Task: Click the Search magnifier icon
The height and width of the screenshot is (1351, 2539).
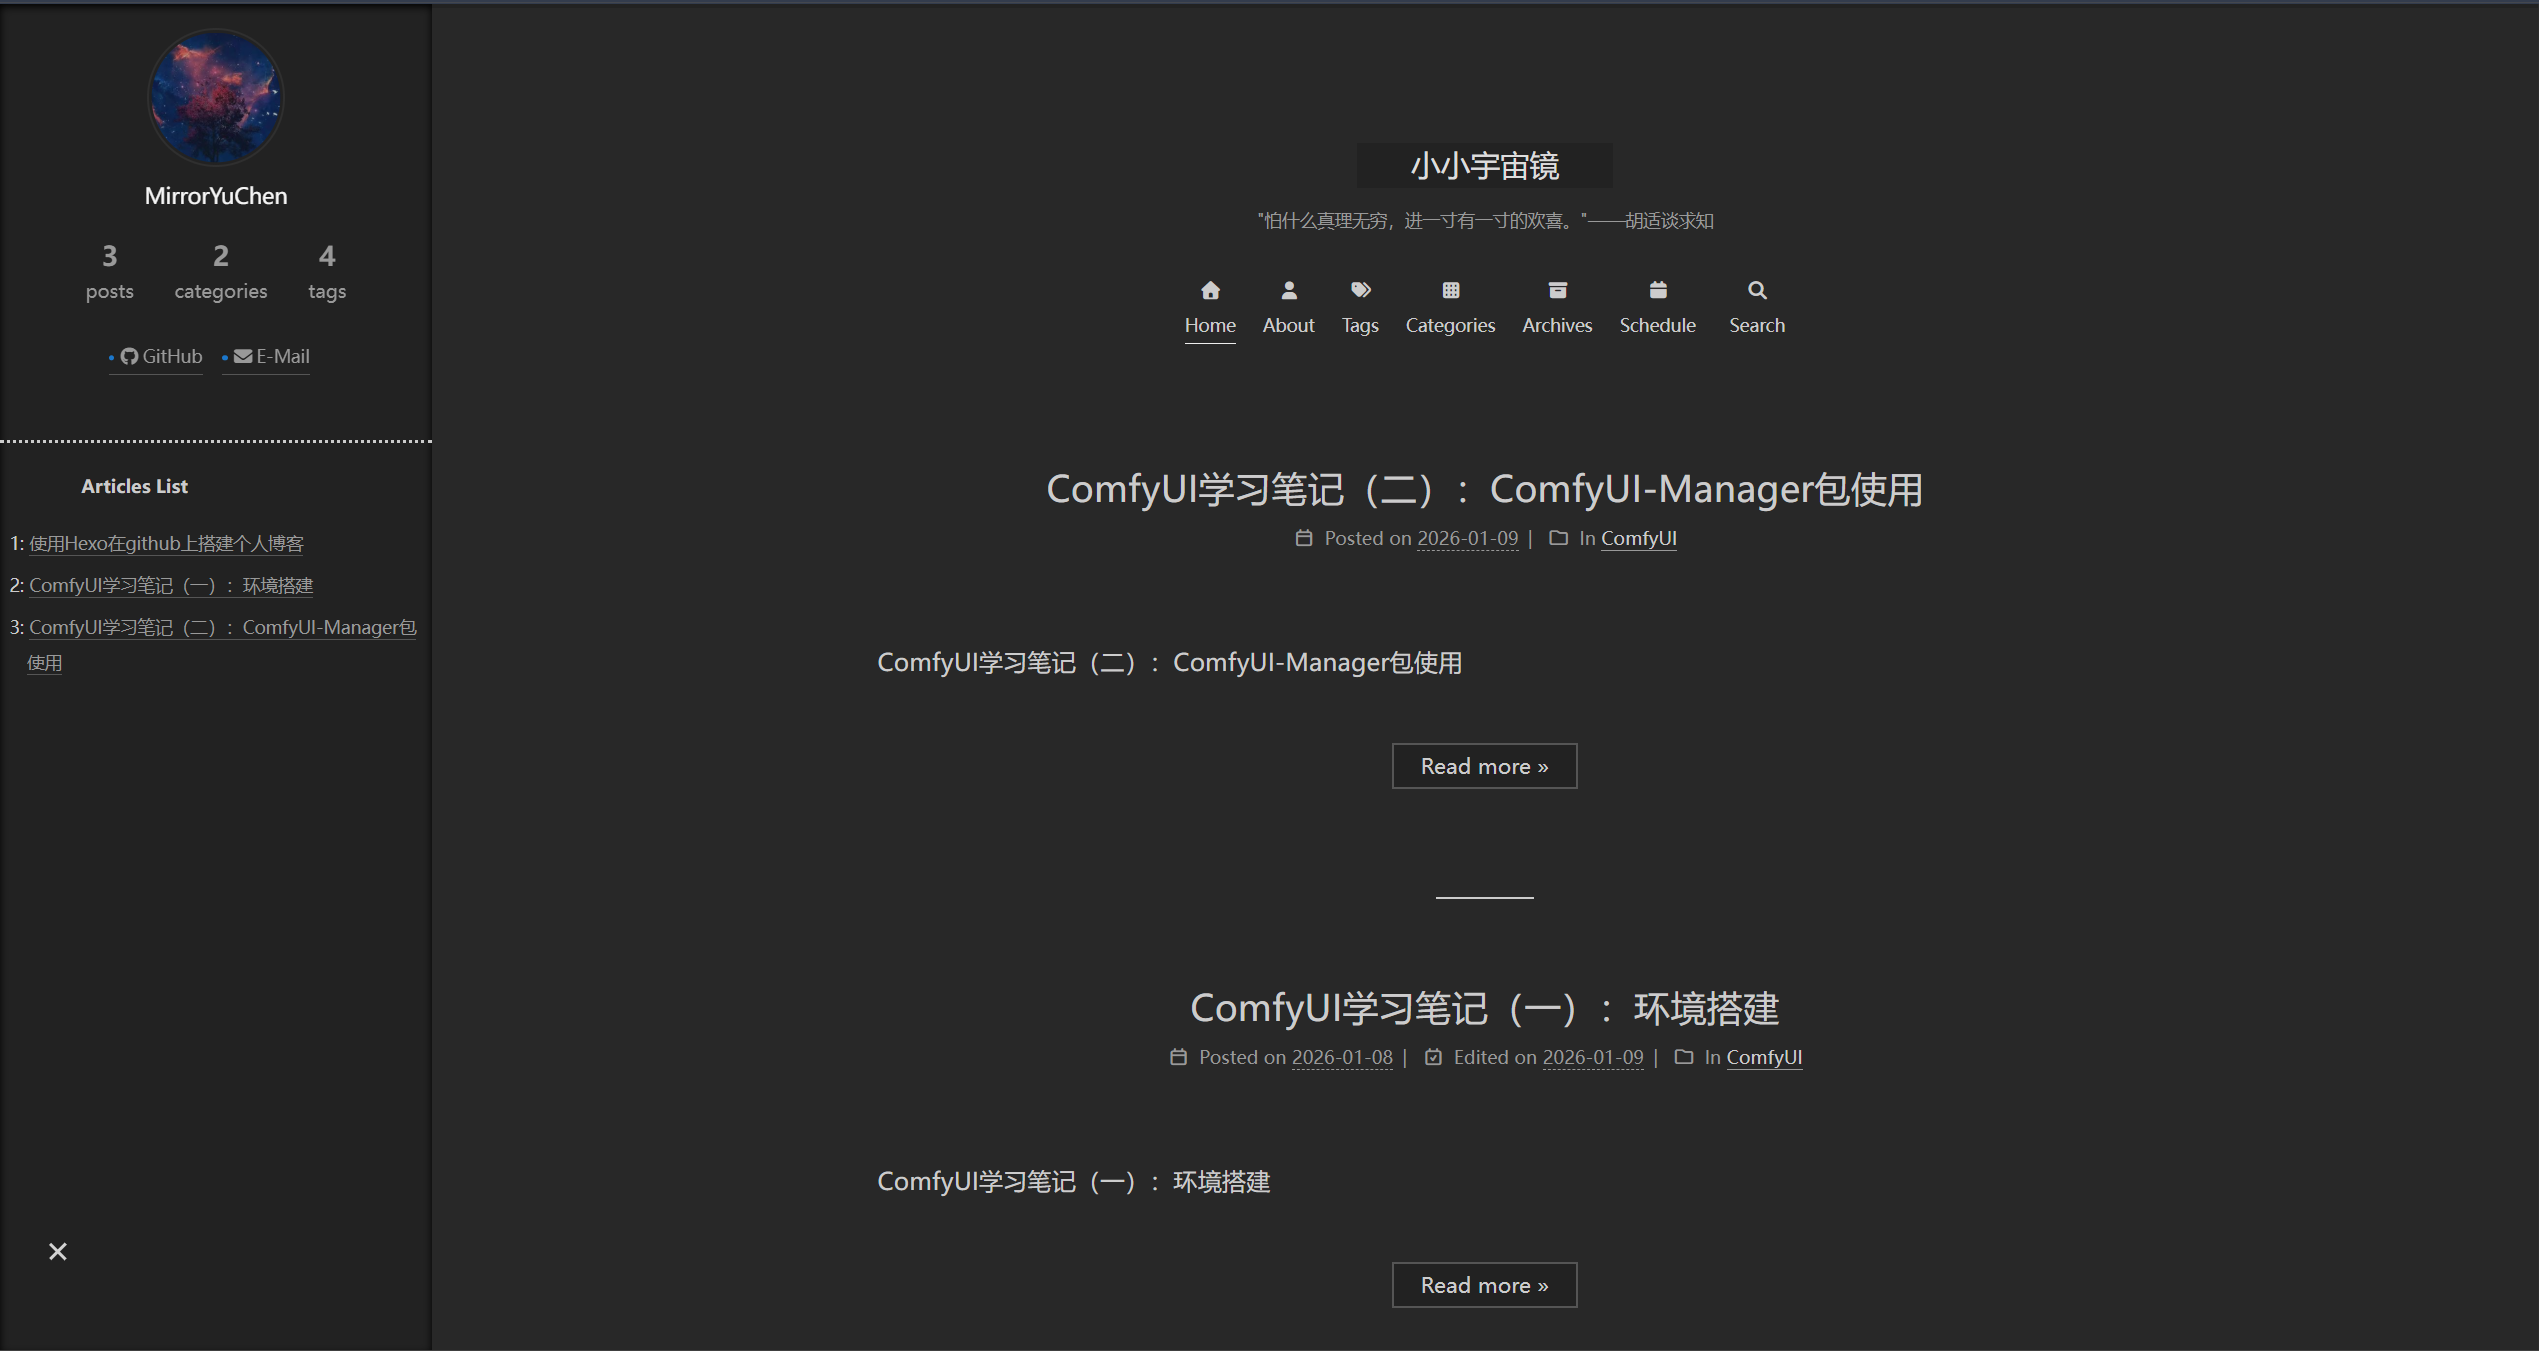Action: tap(1757, 291)
